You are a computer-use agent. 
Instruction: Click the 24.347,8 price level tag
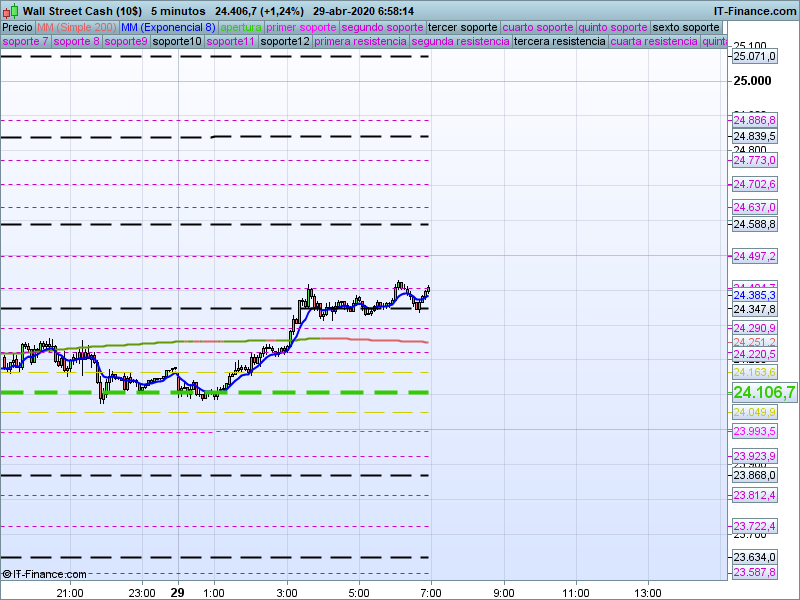(x=755, y=309)
